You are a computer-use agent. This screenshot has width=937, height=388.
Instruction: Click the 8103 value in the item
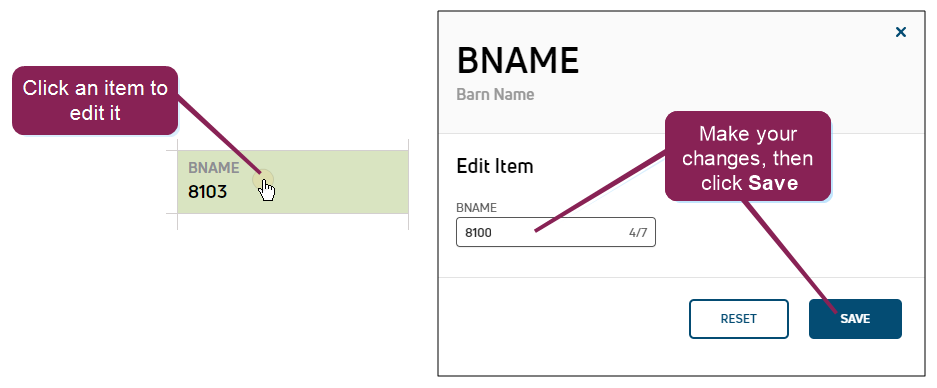207,192
